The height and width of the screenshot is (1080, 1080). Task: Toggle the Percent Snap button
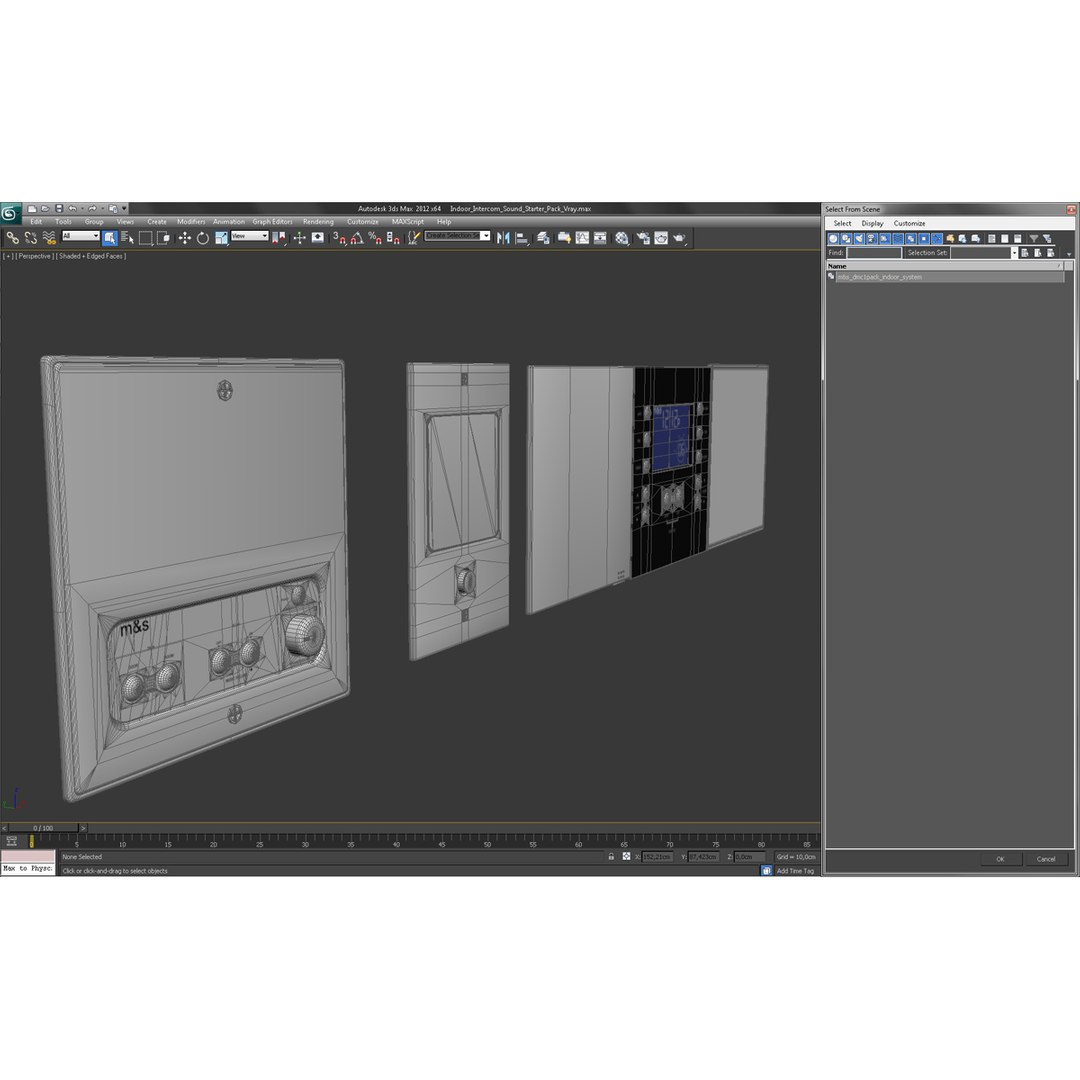click(x=375, y=238)
